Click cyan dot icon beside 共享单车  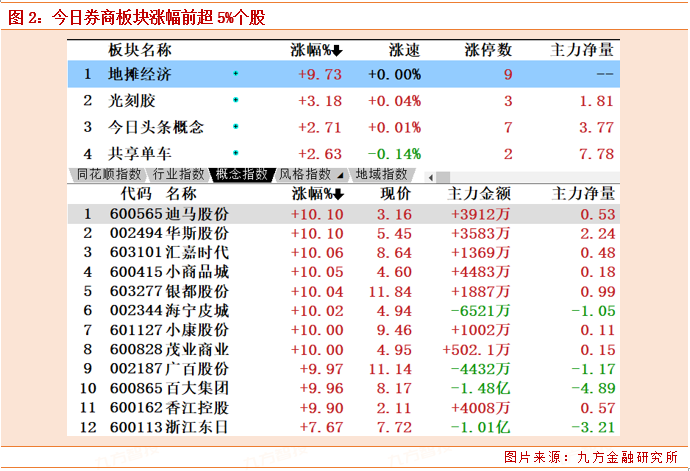[236, 153]
